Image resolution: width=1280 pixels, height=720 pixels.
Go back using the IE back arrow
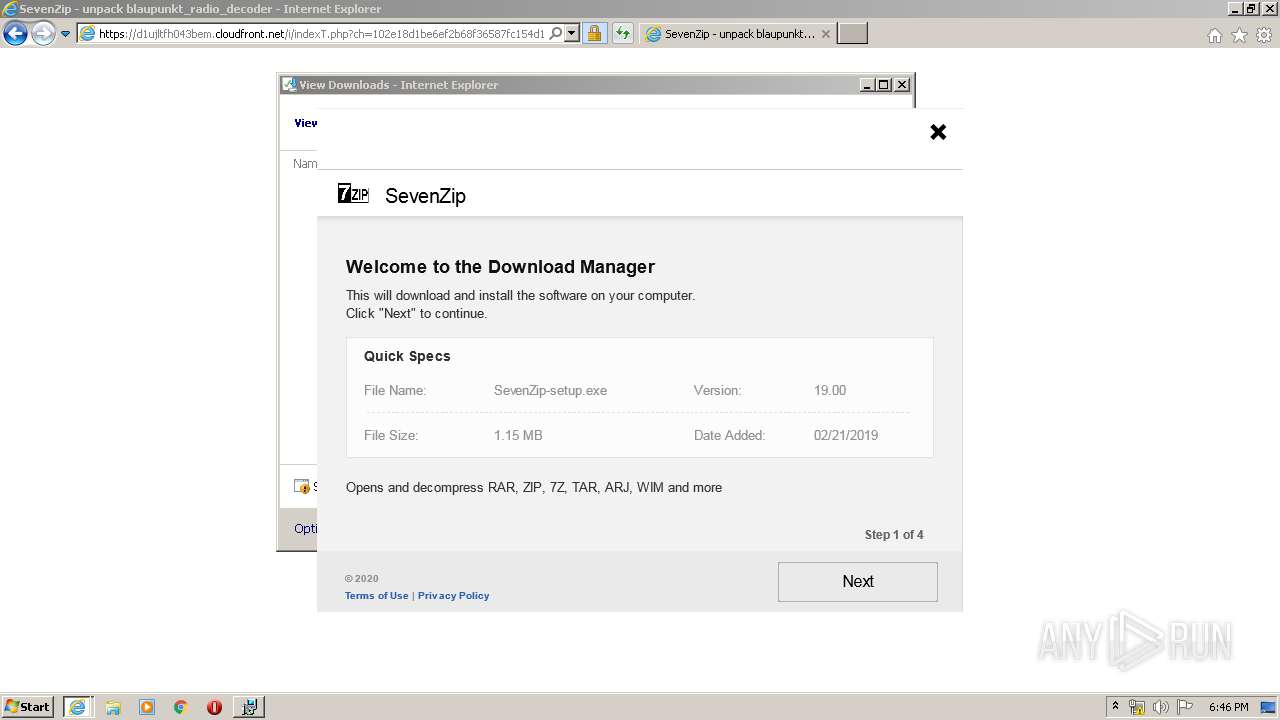click(x=15, y=33)
